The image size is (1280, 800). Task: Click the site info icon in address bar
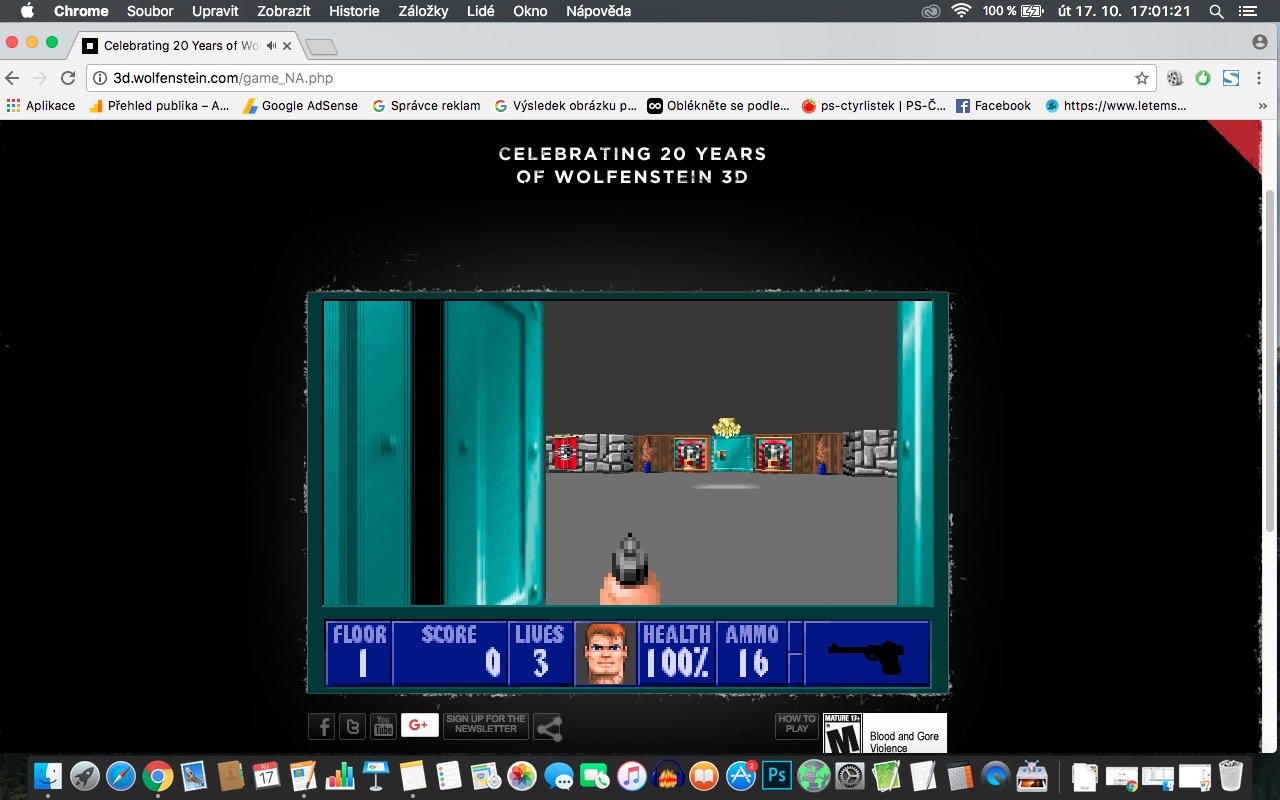[100, 78]
